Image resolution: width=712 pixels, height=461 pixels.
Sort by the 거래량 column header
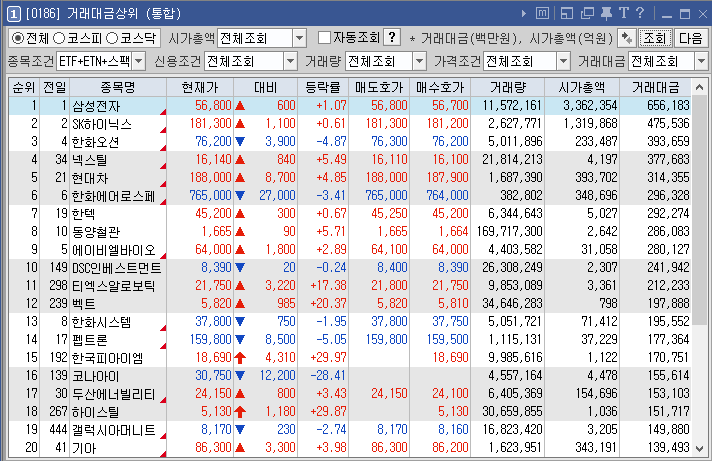coord(508,87)
